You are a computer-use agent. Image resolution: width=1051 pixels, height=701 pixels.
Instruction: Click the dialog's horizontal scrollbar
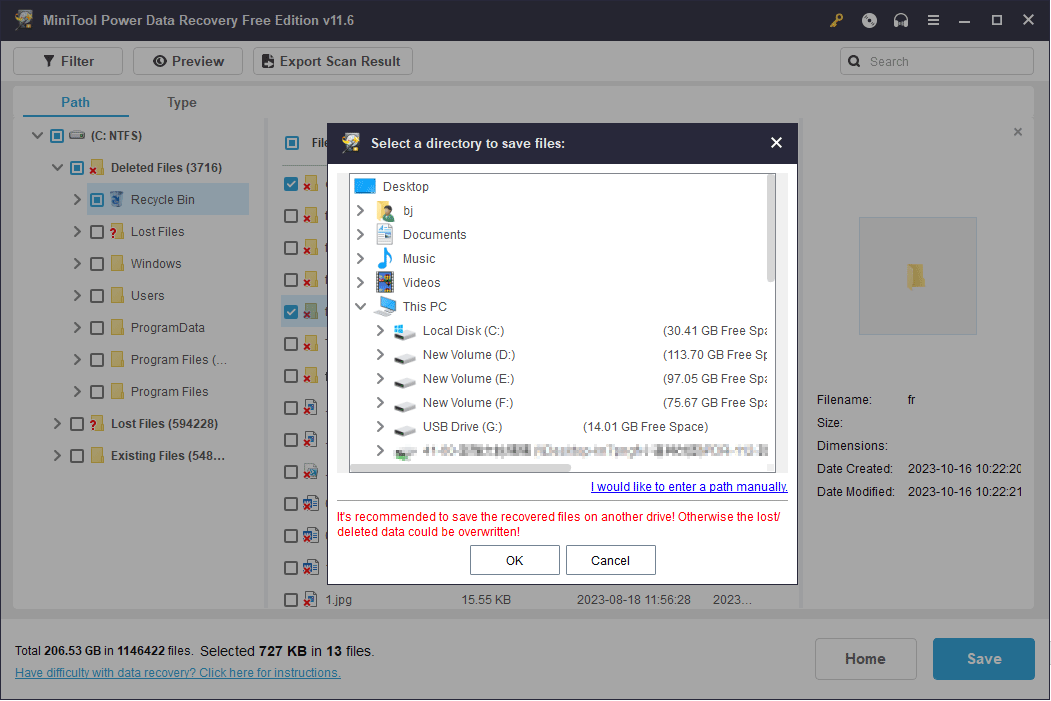[460, 468]
